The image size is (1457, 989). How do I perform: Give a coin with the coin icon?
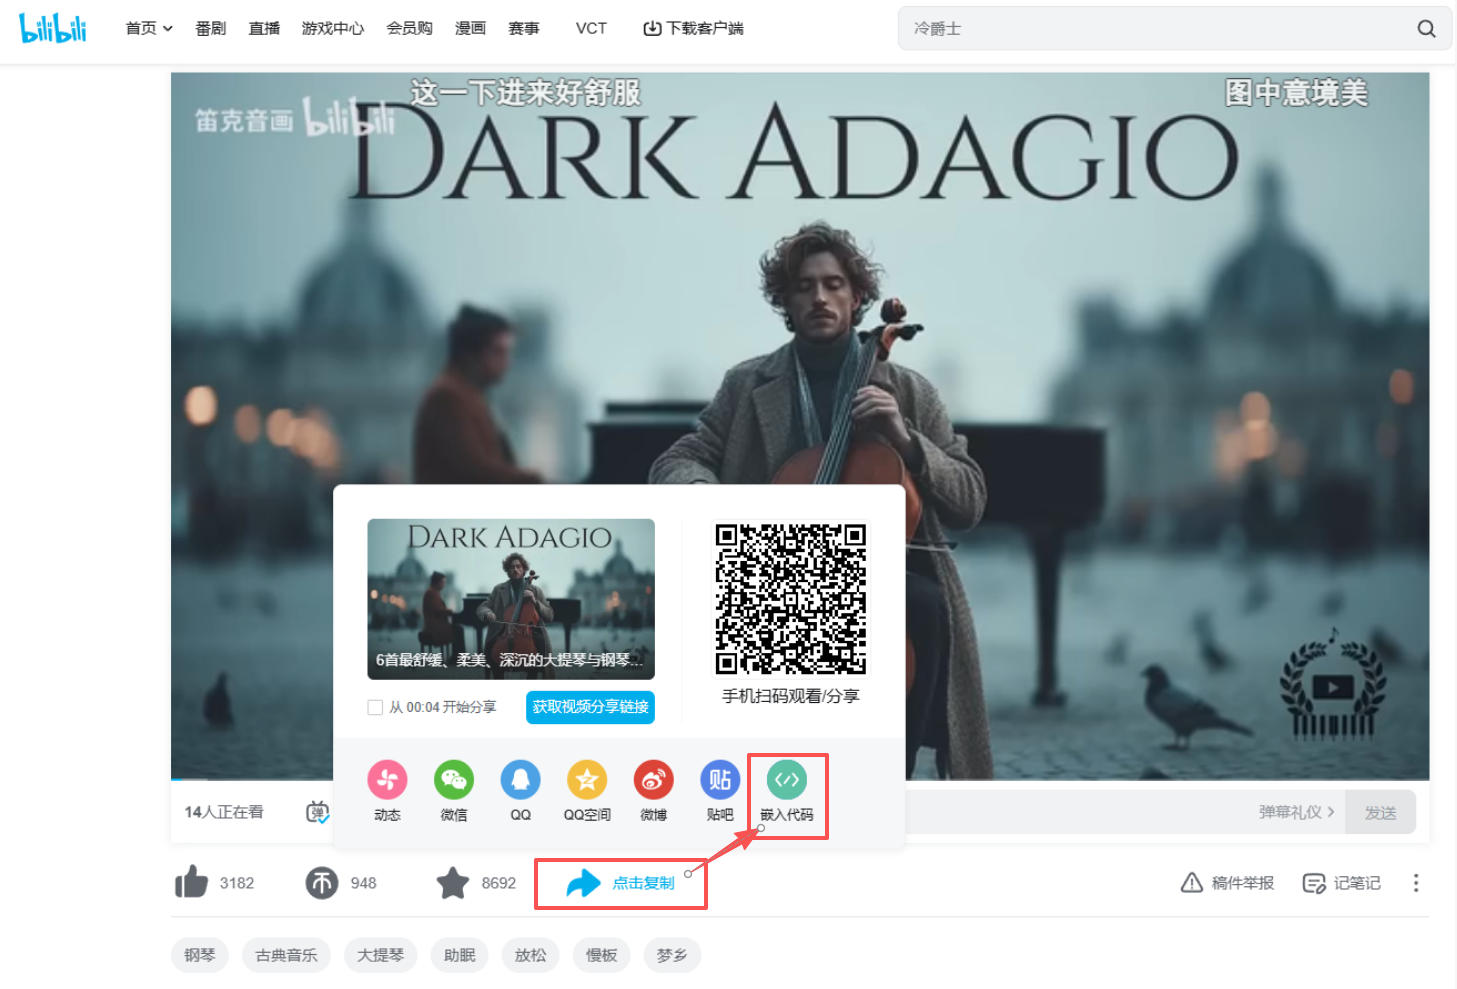click(322, 883)
